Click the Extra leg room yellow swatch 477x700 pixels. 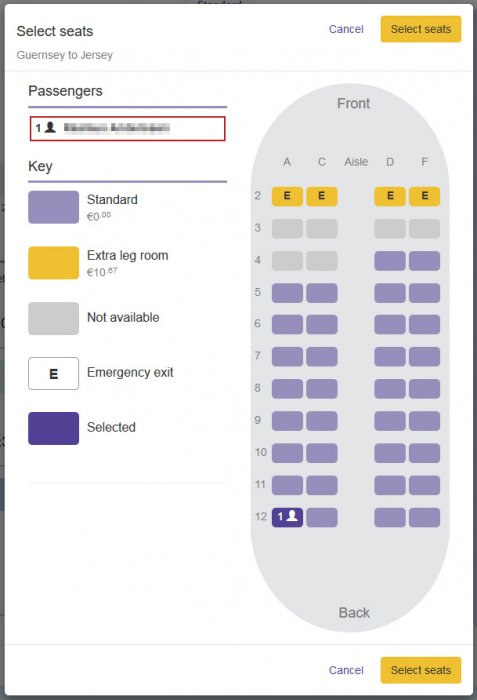pos(54,263)
